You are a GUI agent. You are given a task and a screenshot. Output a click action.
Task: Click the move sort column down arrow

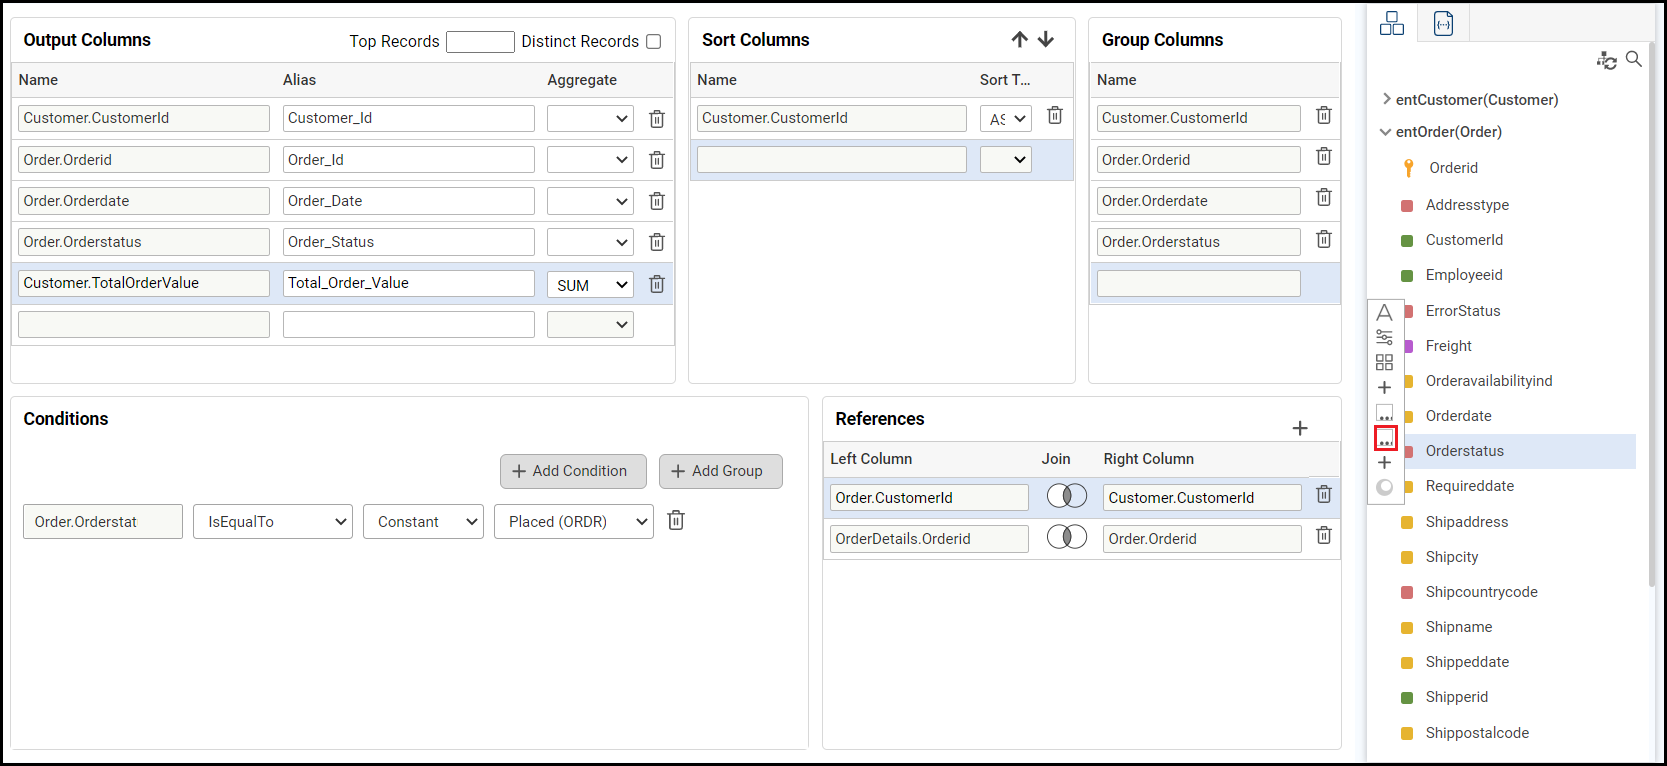click(1046, 39)
